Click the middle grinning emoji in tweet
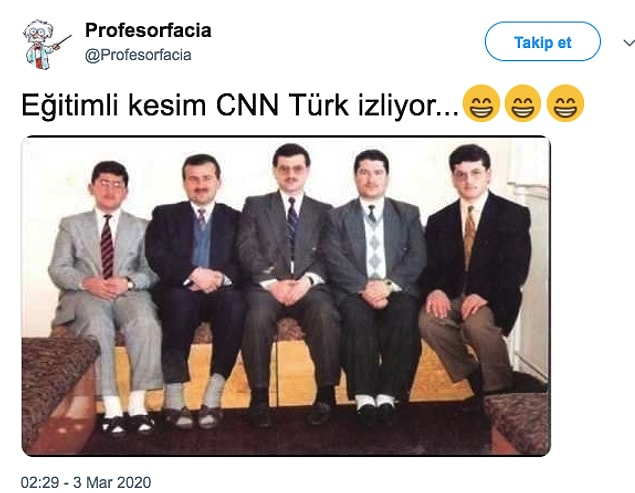This screenshot has width=635, height=493. pyautogui.click(x=523, y=103)
